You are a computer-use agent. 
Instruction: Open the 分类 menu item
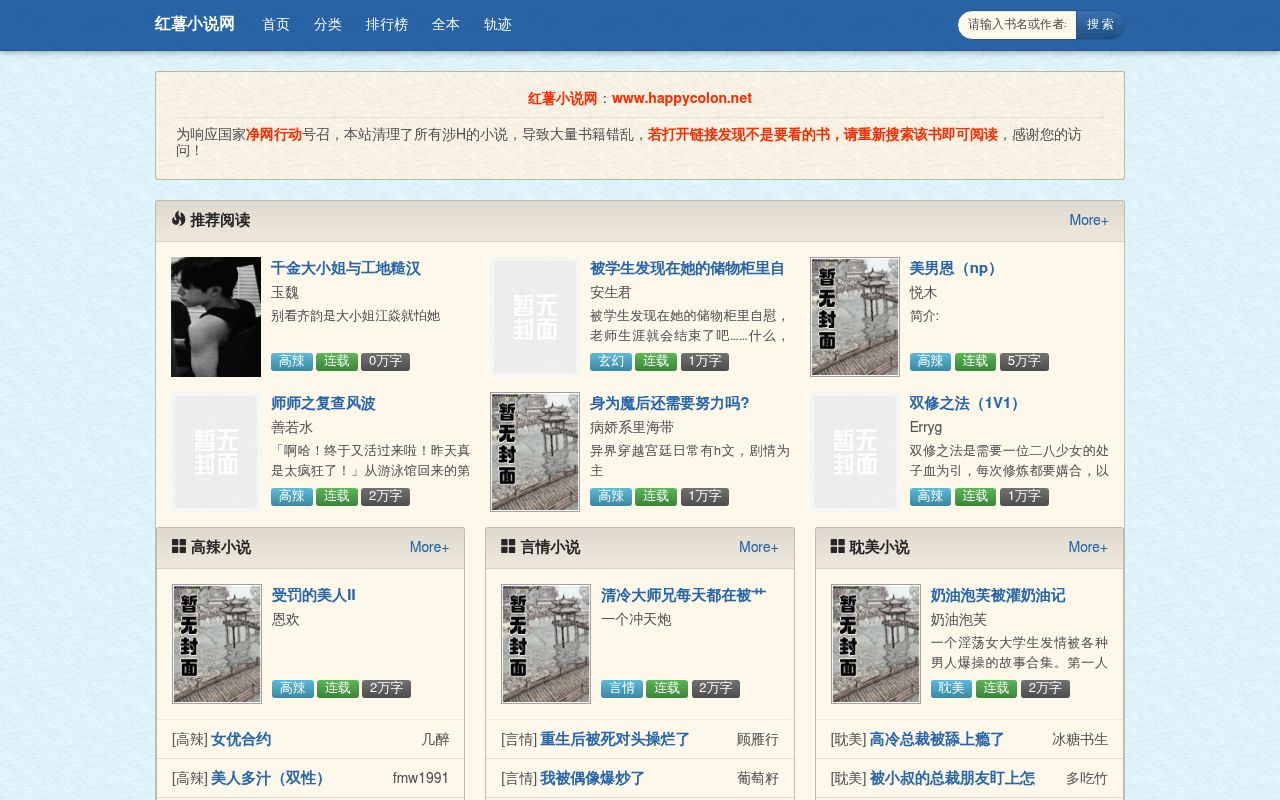pos(328,25)
